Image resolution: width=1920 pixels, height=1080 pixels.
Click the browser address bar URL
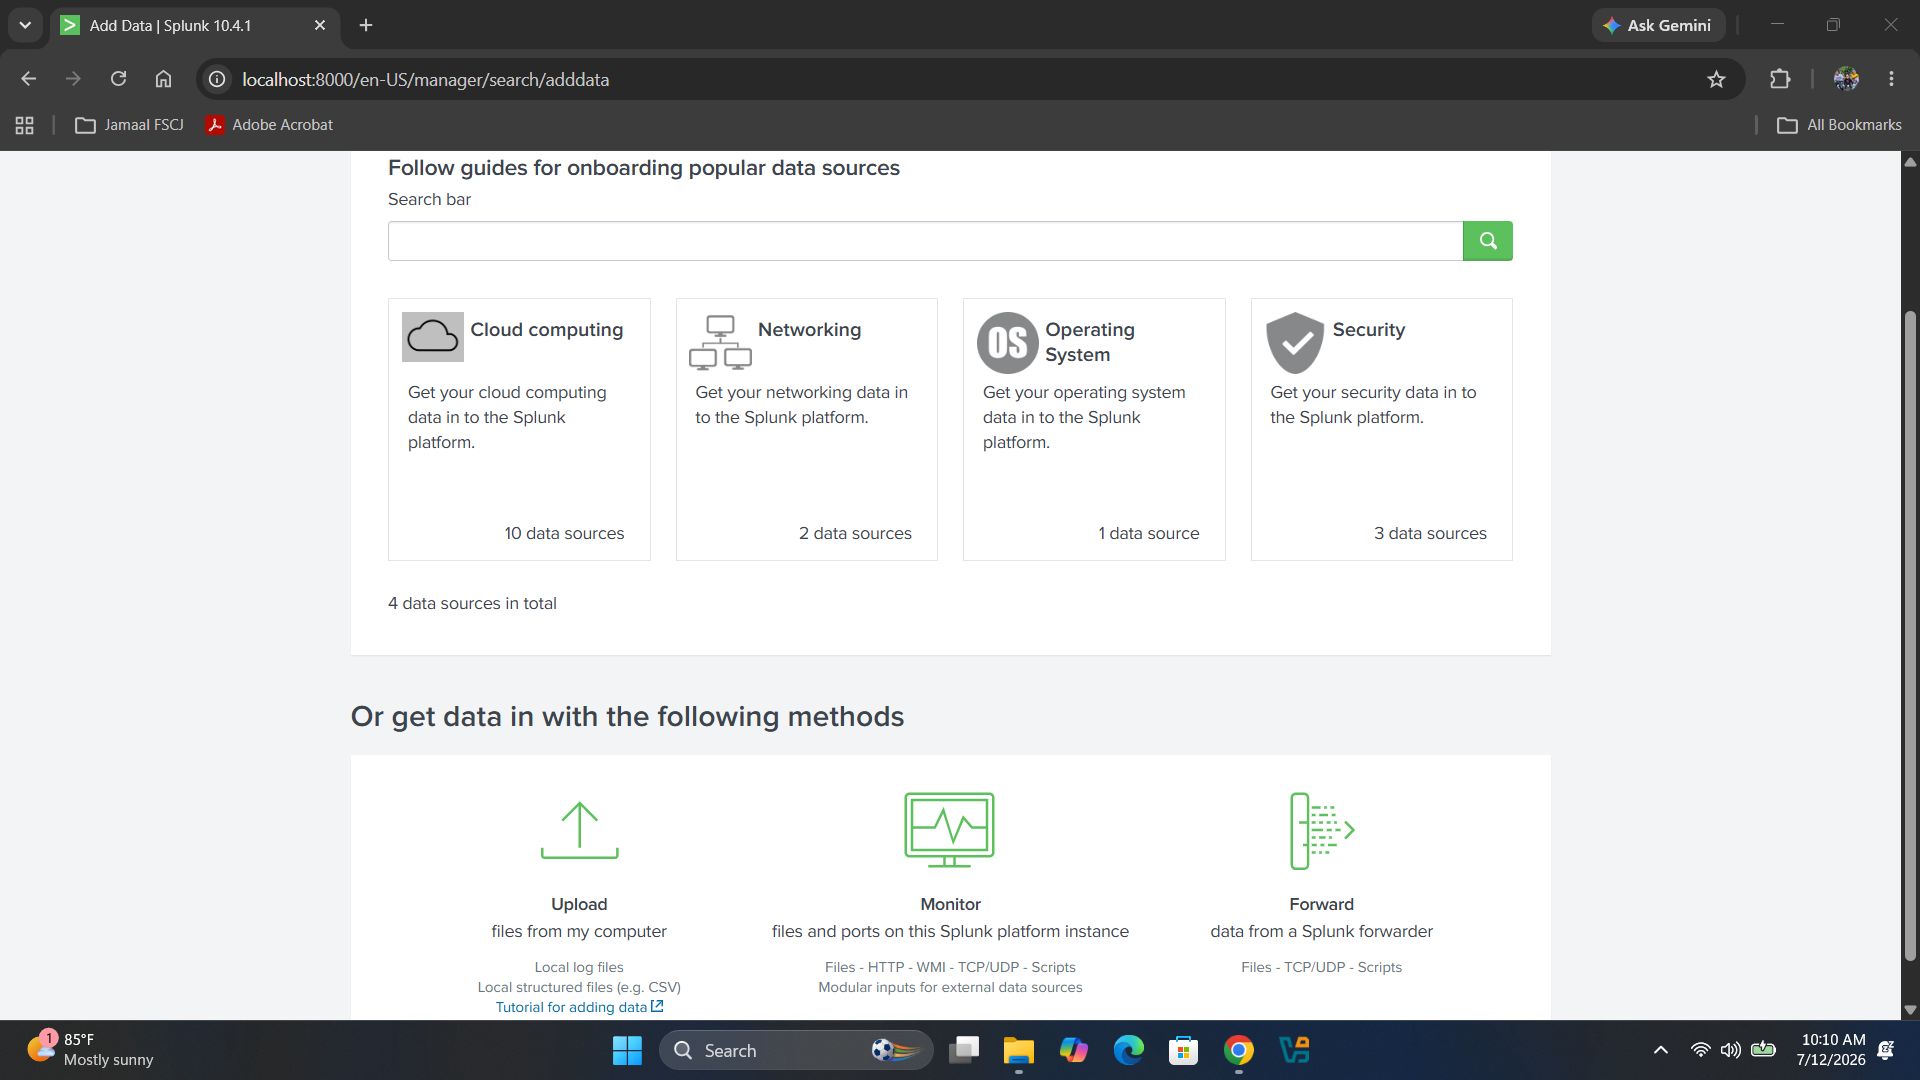[x=425, y=79]
